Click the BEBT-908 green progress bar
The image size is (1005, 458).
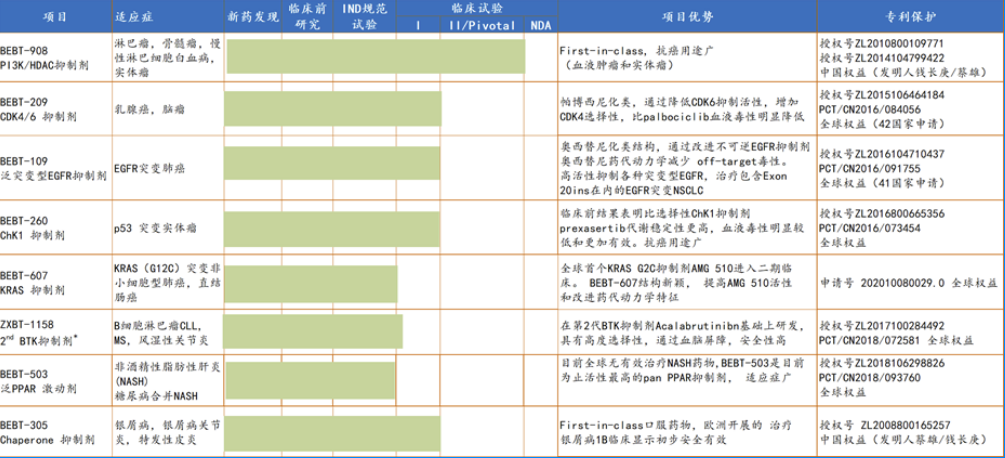click(376, 56)
